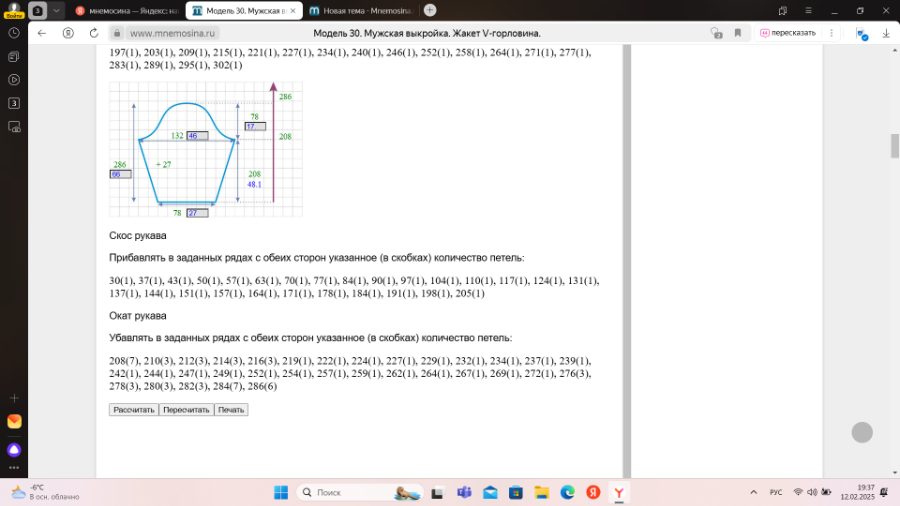Open Microsoft Edge from the taskbar
Viewport: 900px width, 506px height.
point(567,492)
